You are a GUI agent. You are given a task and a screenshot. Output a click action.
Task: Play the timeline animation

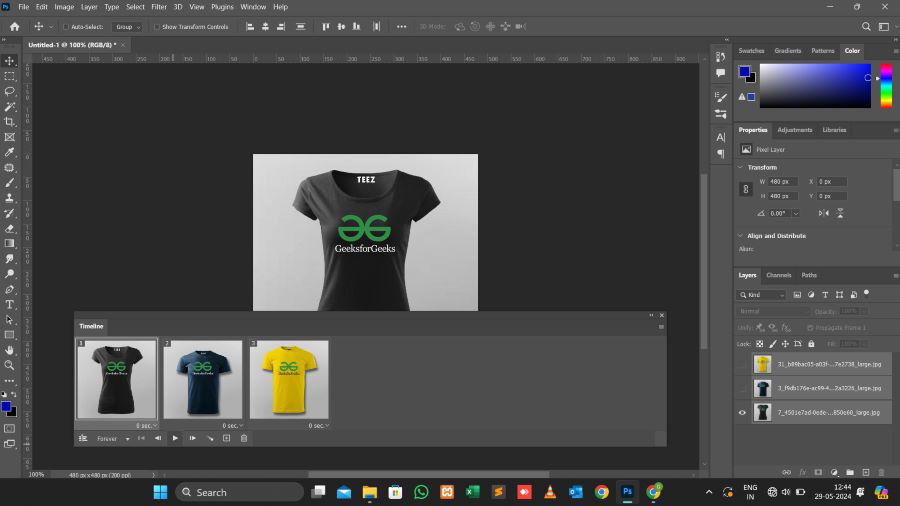tap(175, 438)
